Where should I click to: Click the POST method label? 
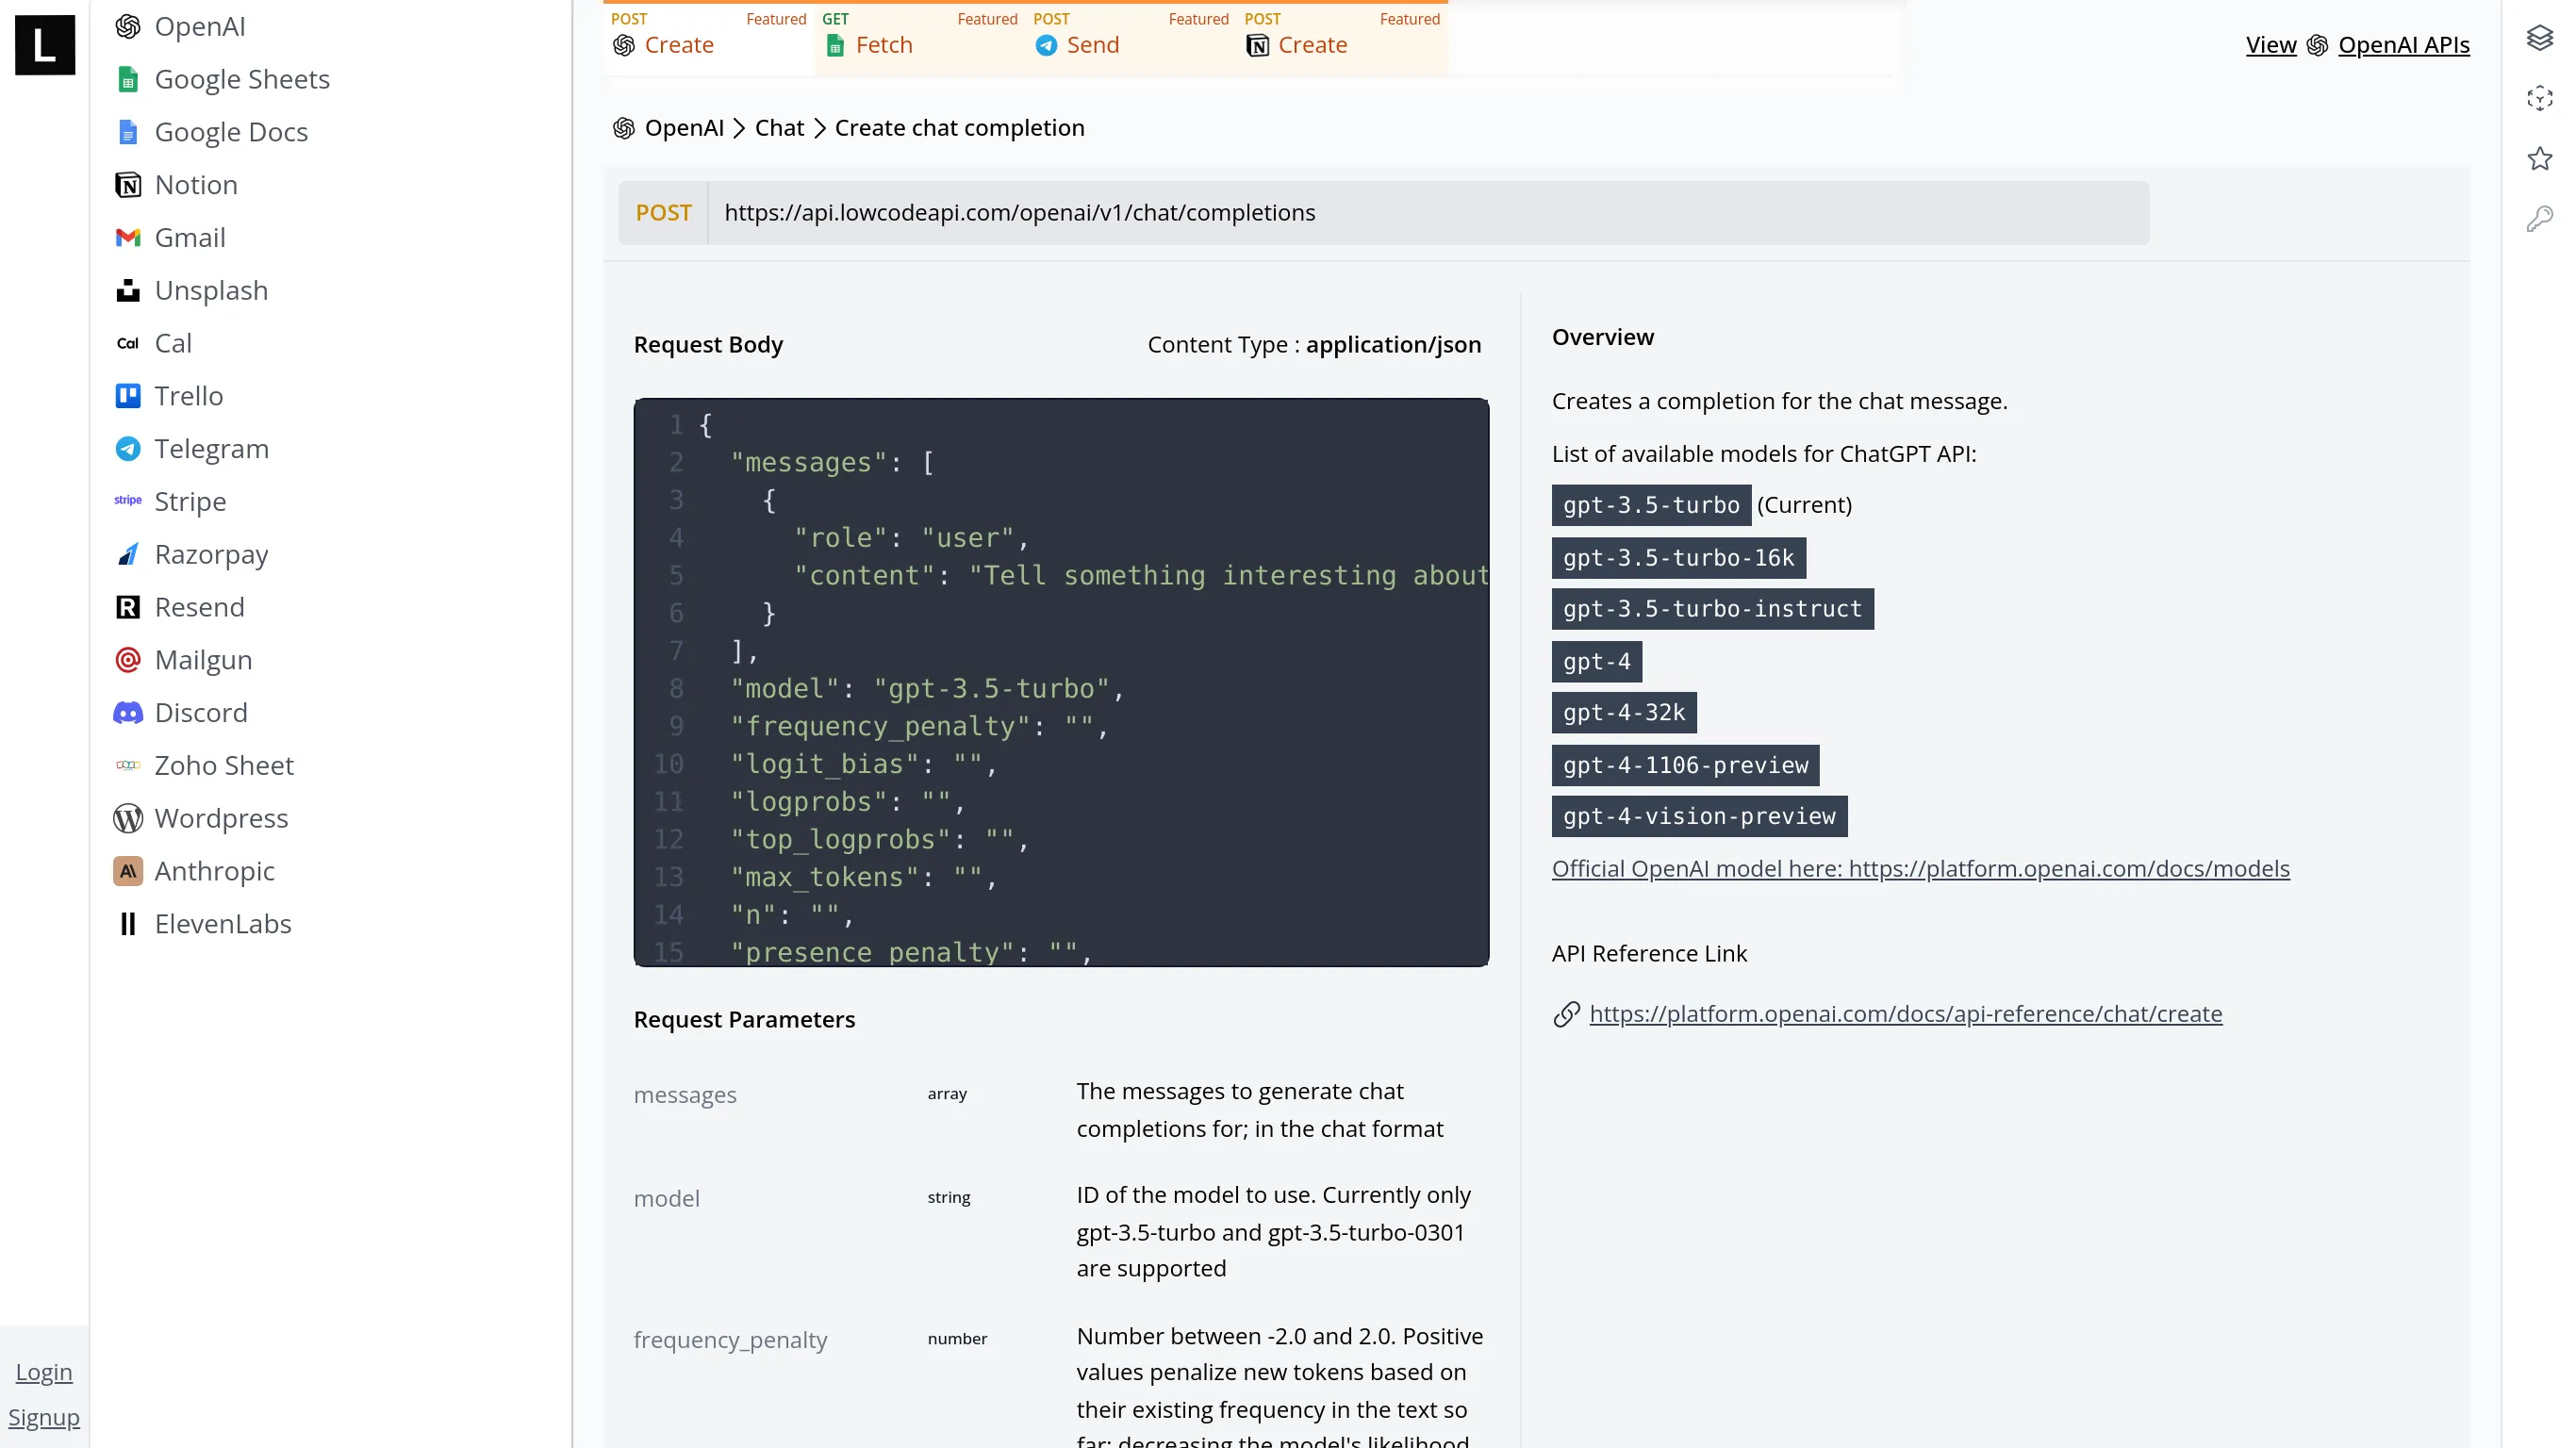coord(663,213)
